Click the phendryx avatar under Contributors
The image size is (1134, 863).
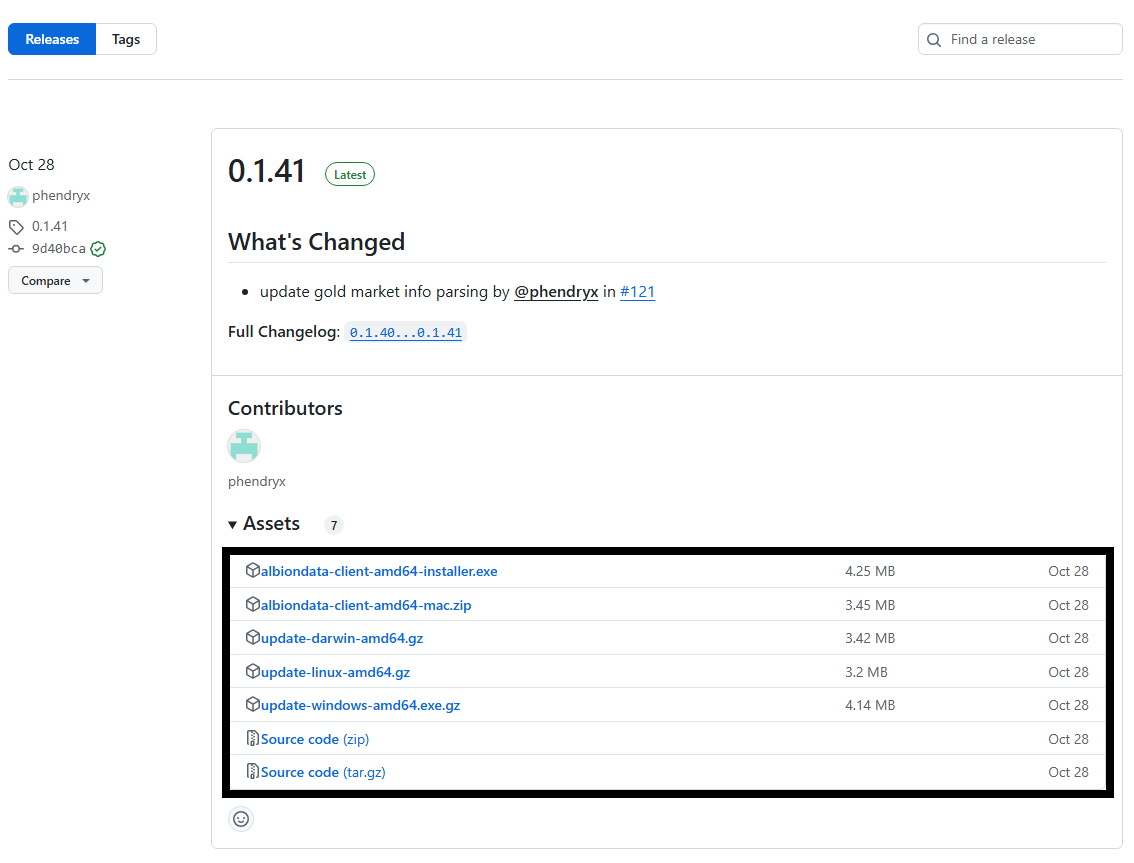click(x=244, y=446)
